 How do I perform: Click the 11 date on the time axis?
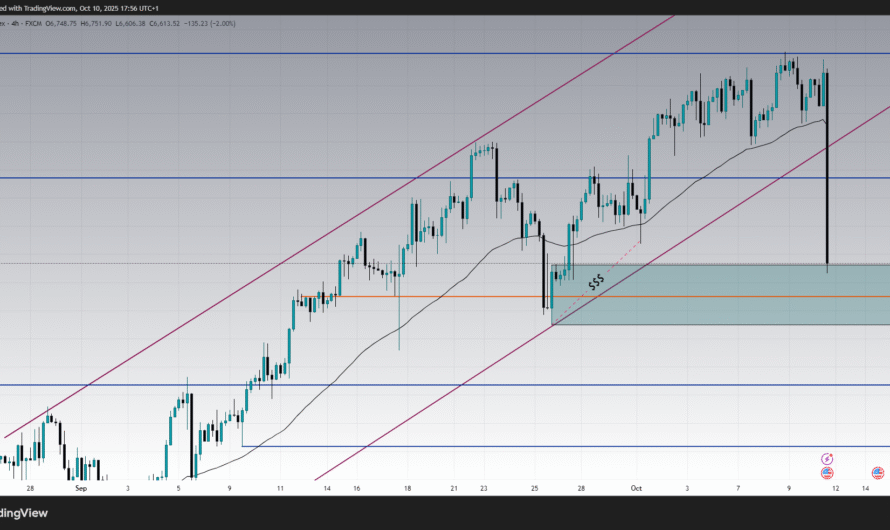tap(280, 488)
